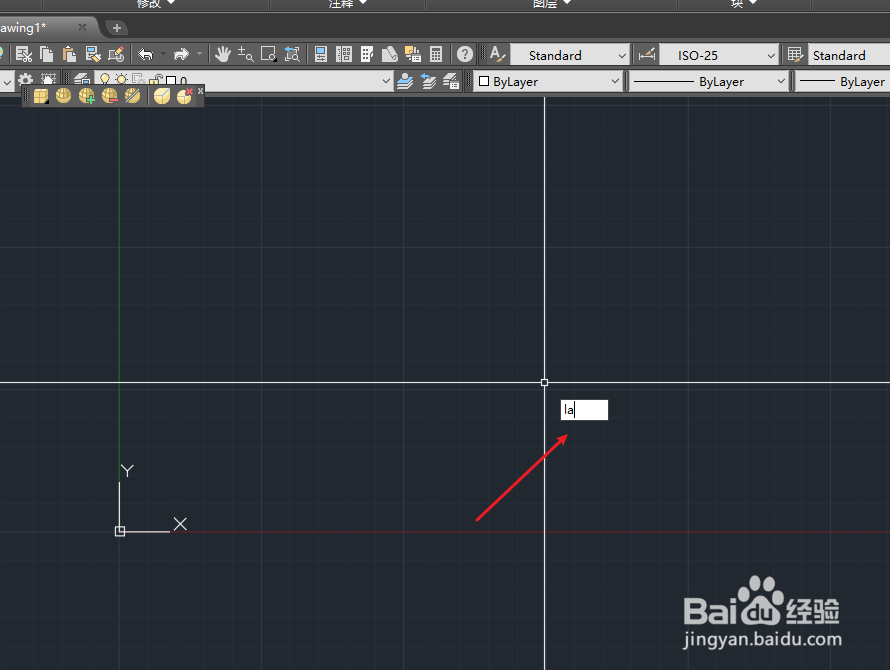The image size is (890, 670).
Task: Click the Zoom Previous icon
Action: pyautogui.click(x=292, y=55)
